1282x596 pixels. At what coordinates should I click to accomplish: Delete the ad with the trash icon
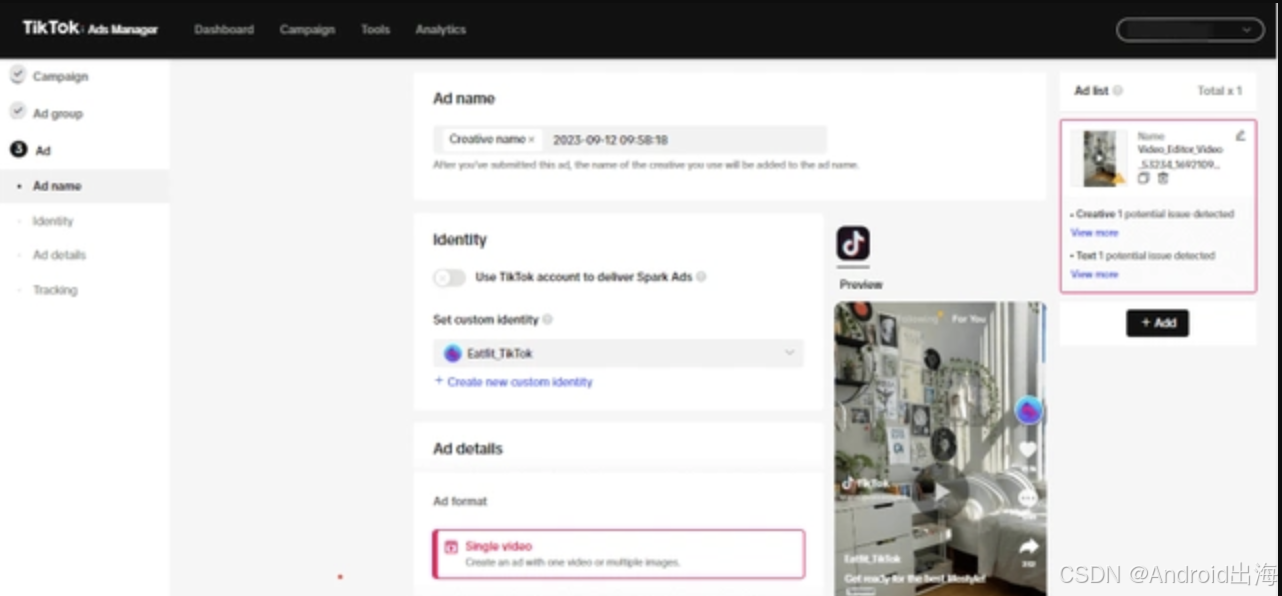(1162, 178)
